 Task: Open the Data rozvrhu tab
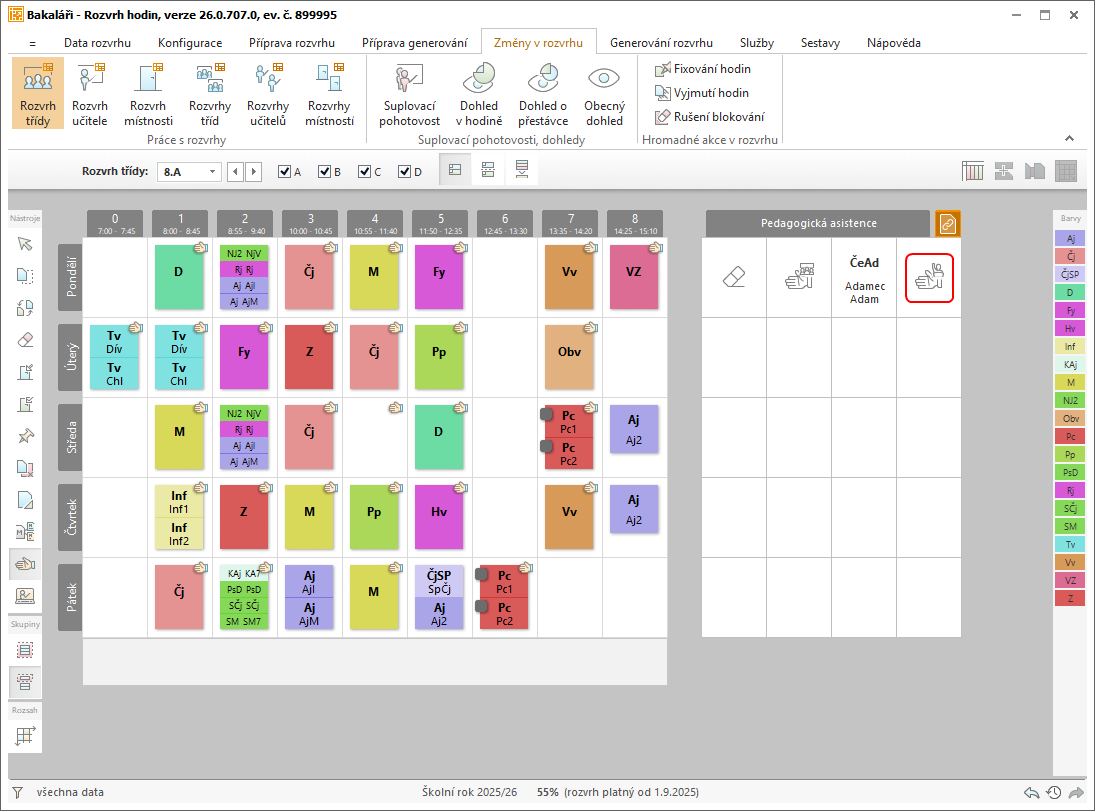97,43
